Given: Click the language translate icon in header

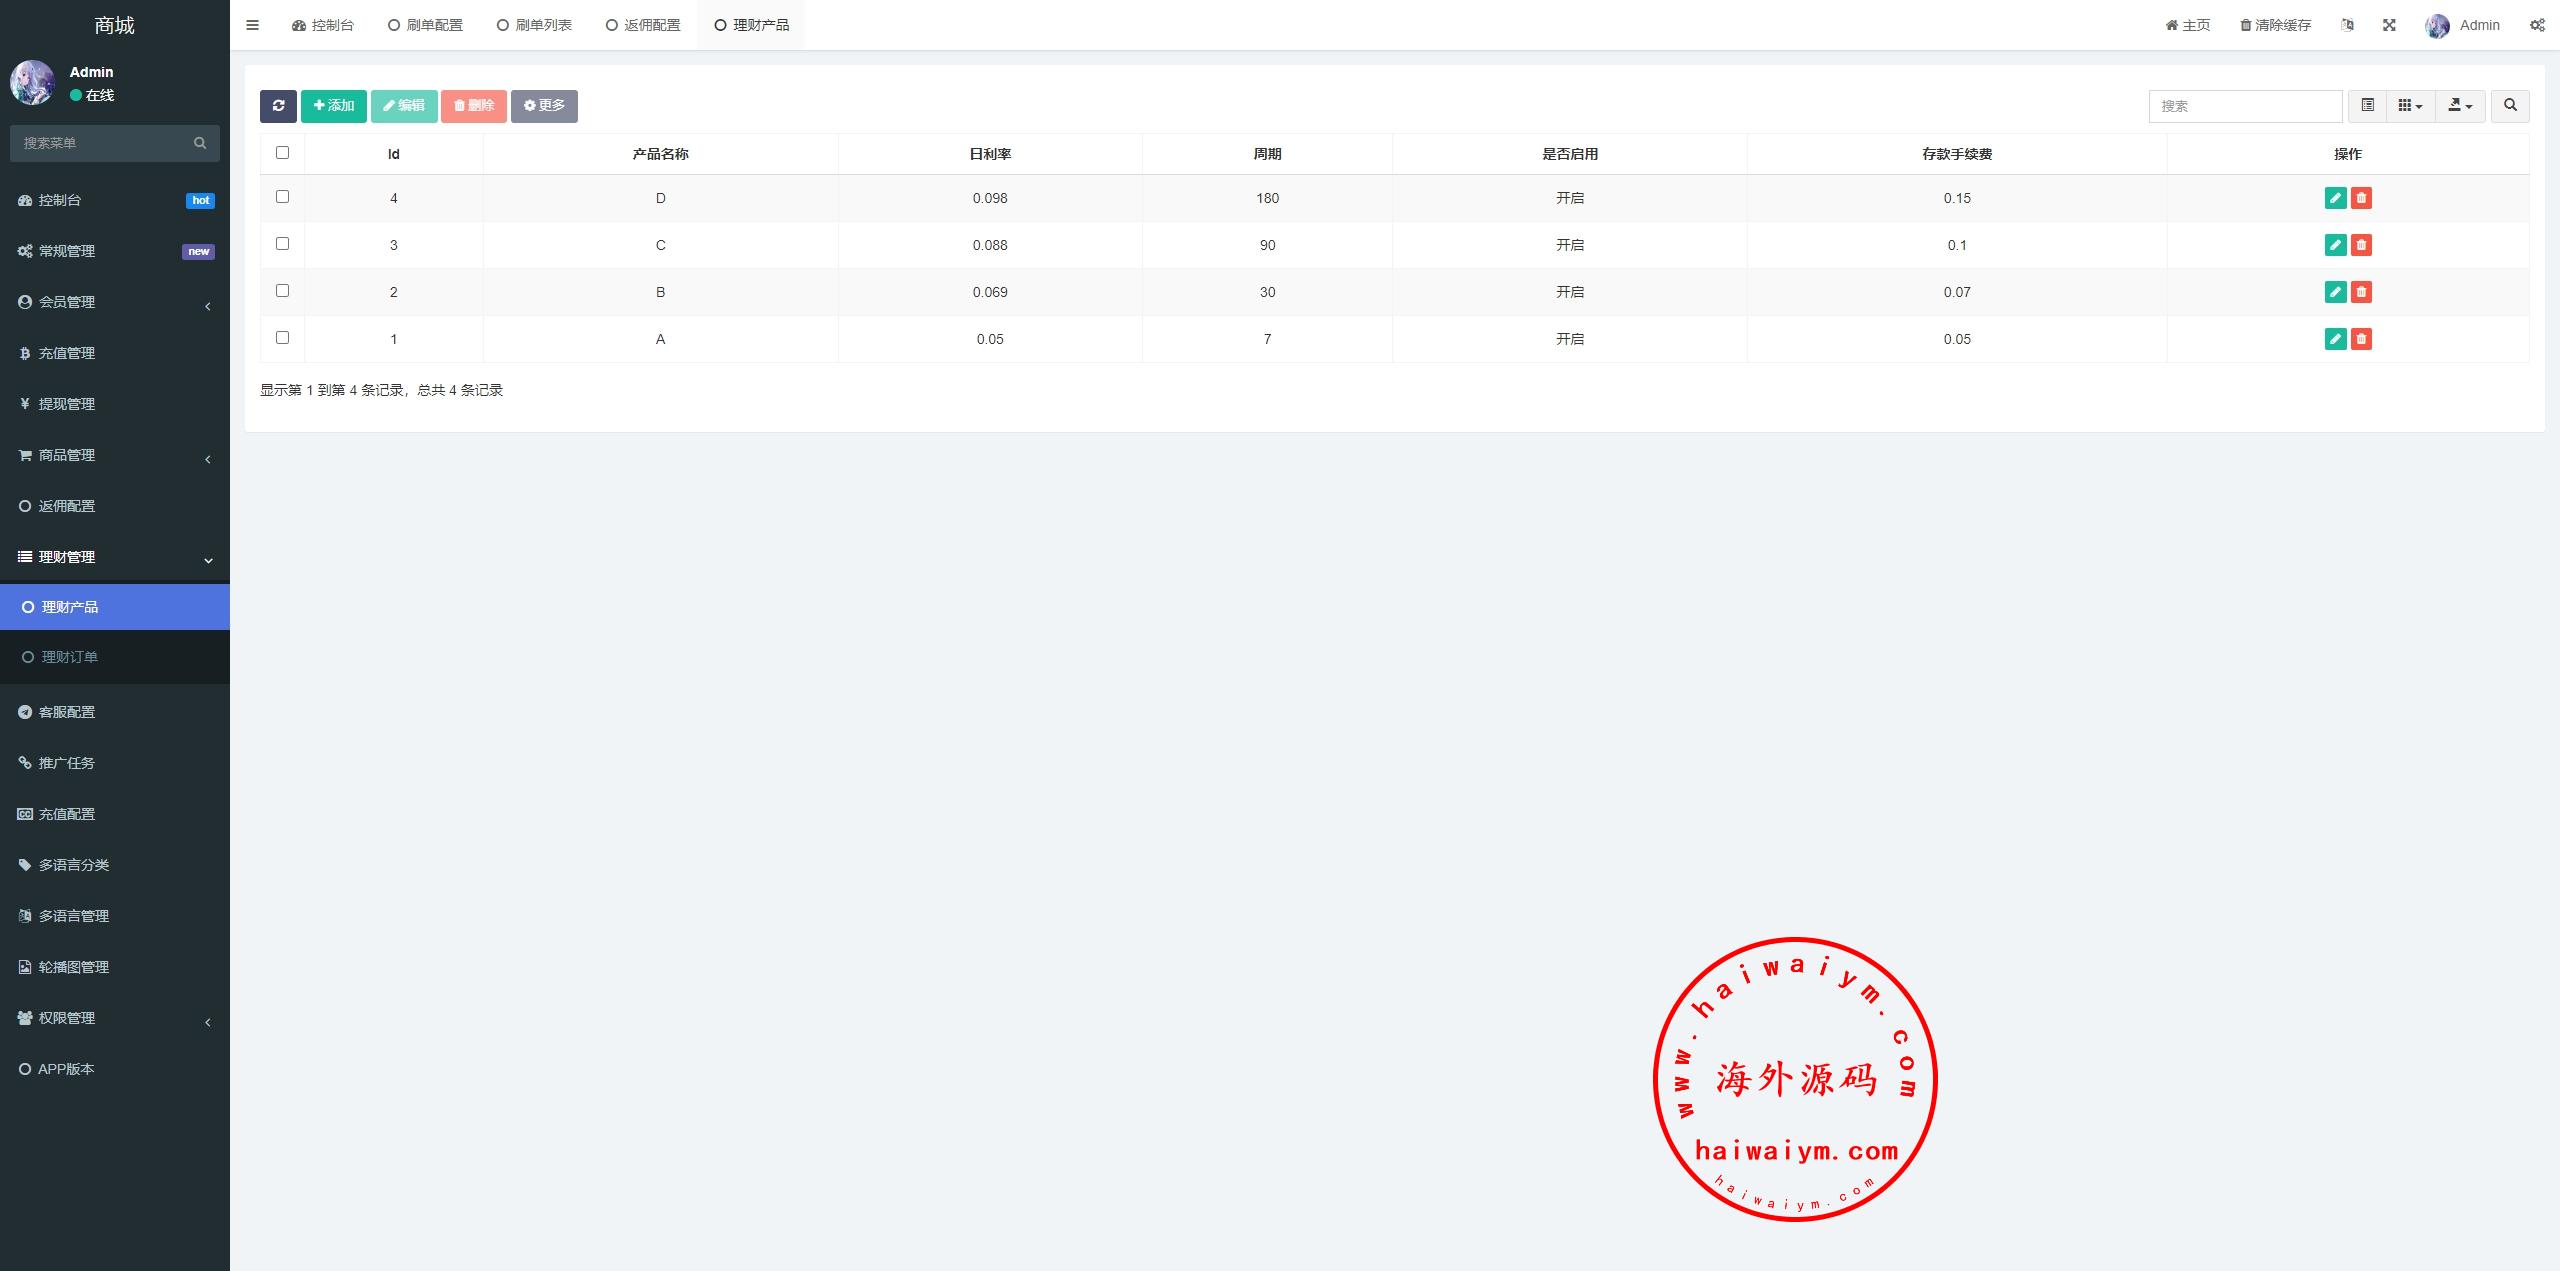Looking at the screenshot, I should 2347,25.
